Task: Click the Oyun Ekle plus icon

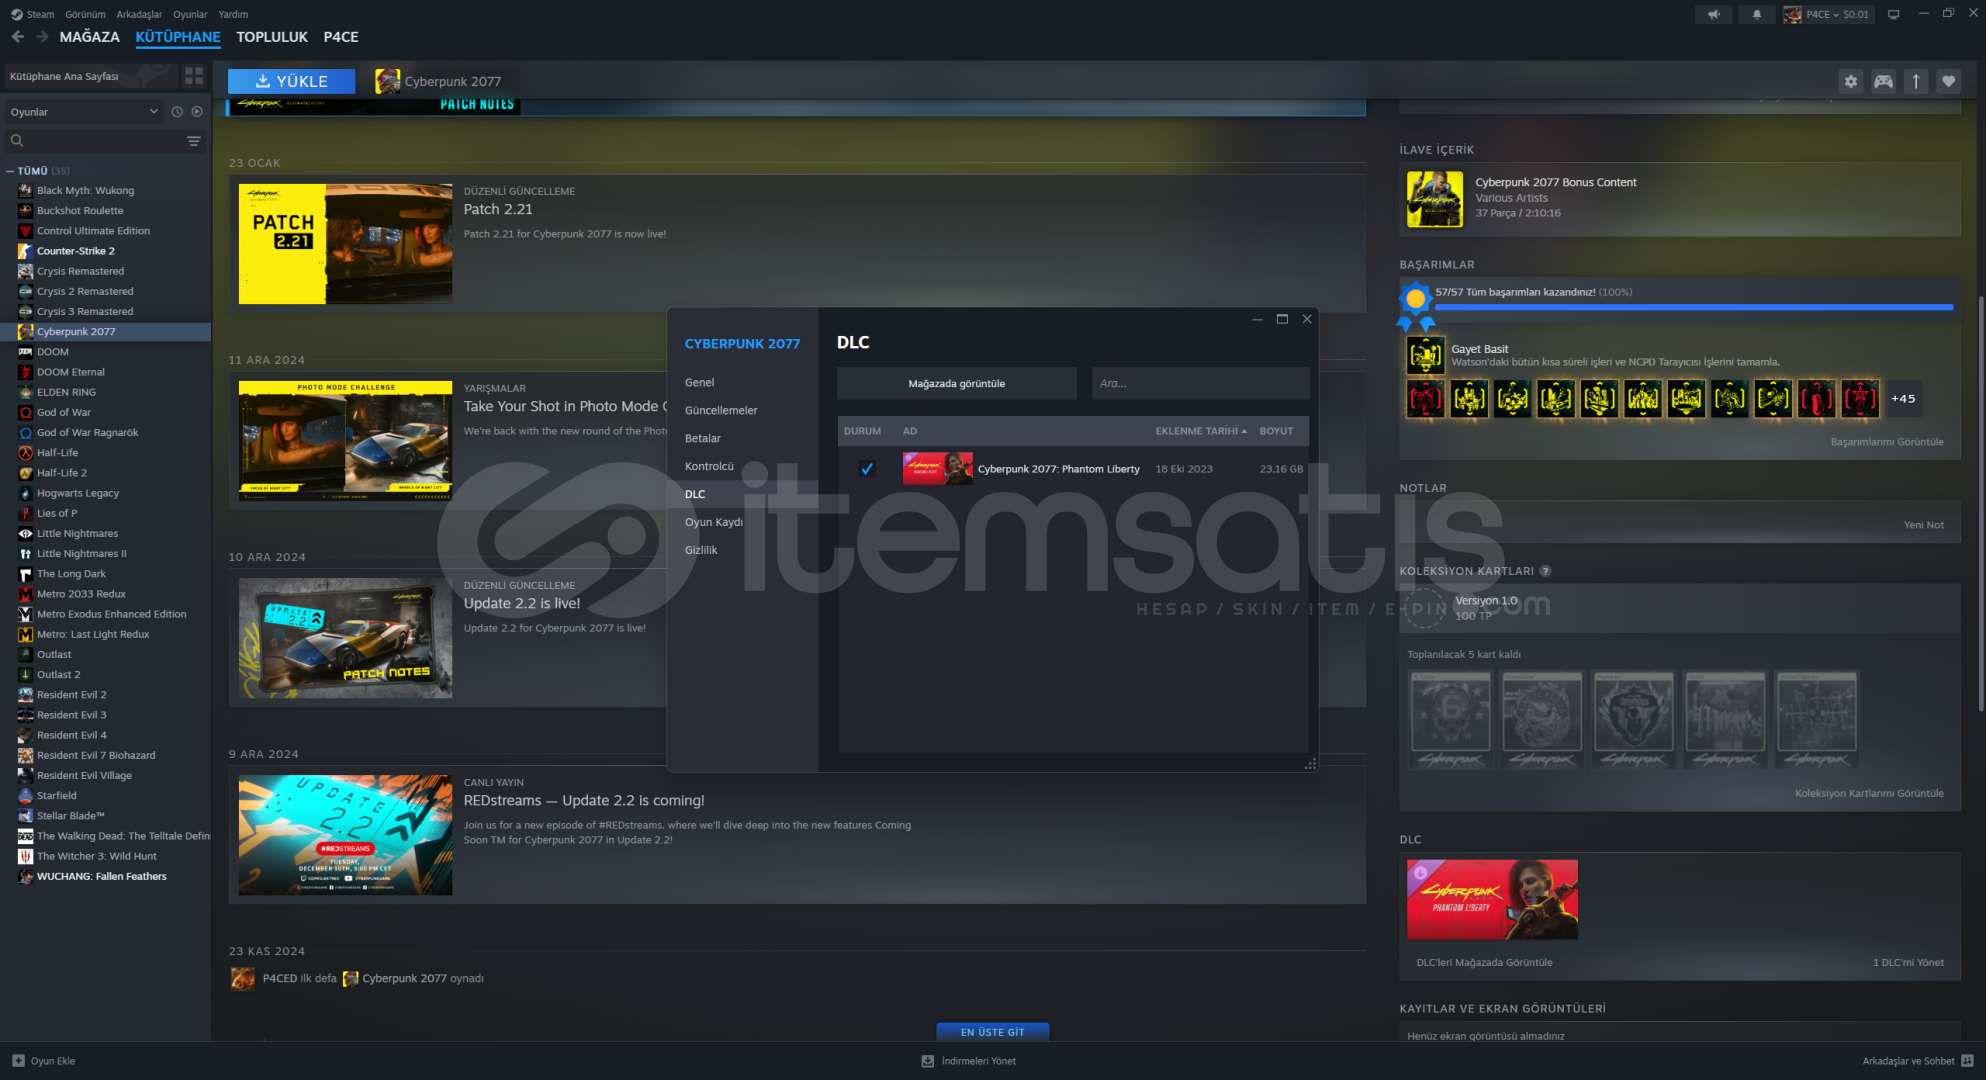Action: click(x=18, y=1061)
